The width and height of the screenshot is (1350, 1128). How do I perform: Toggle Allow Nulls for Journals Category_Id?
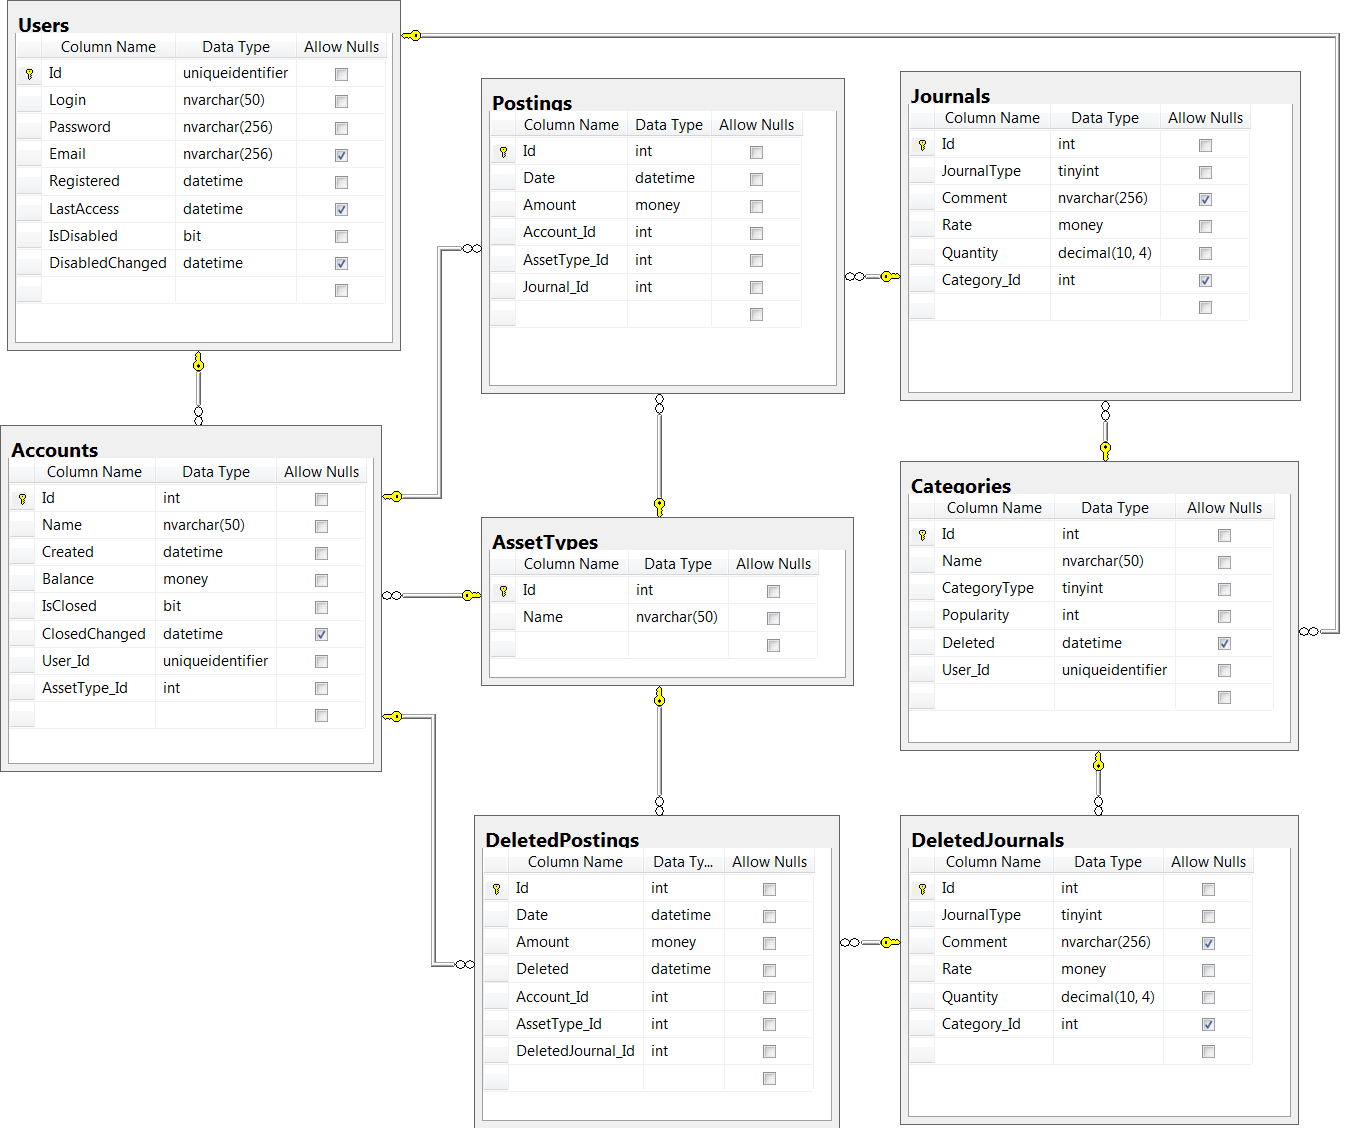[1205, 281]
